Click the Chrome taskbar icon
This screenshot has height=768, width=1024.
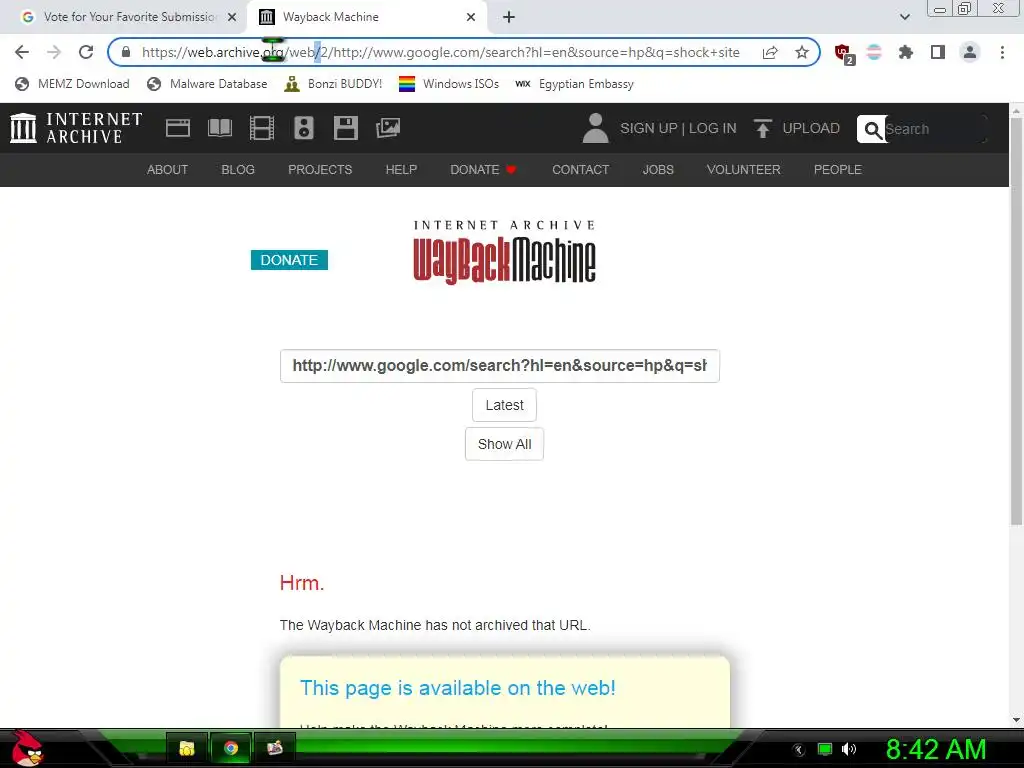231,748
